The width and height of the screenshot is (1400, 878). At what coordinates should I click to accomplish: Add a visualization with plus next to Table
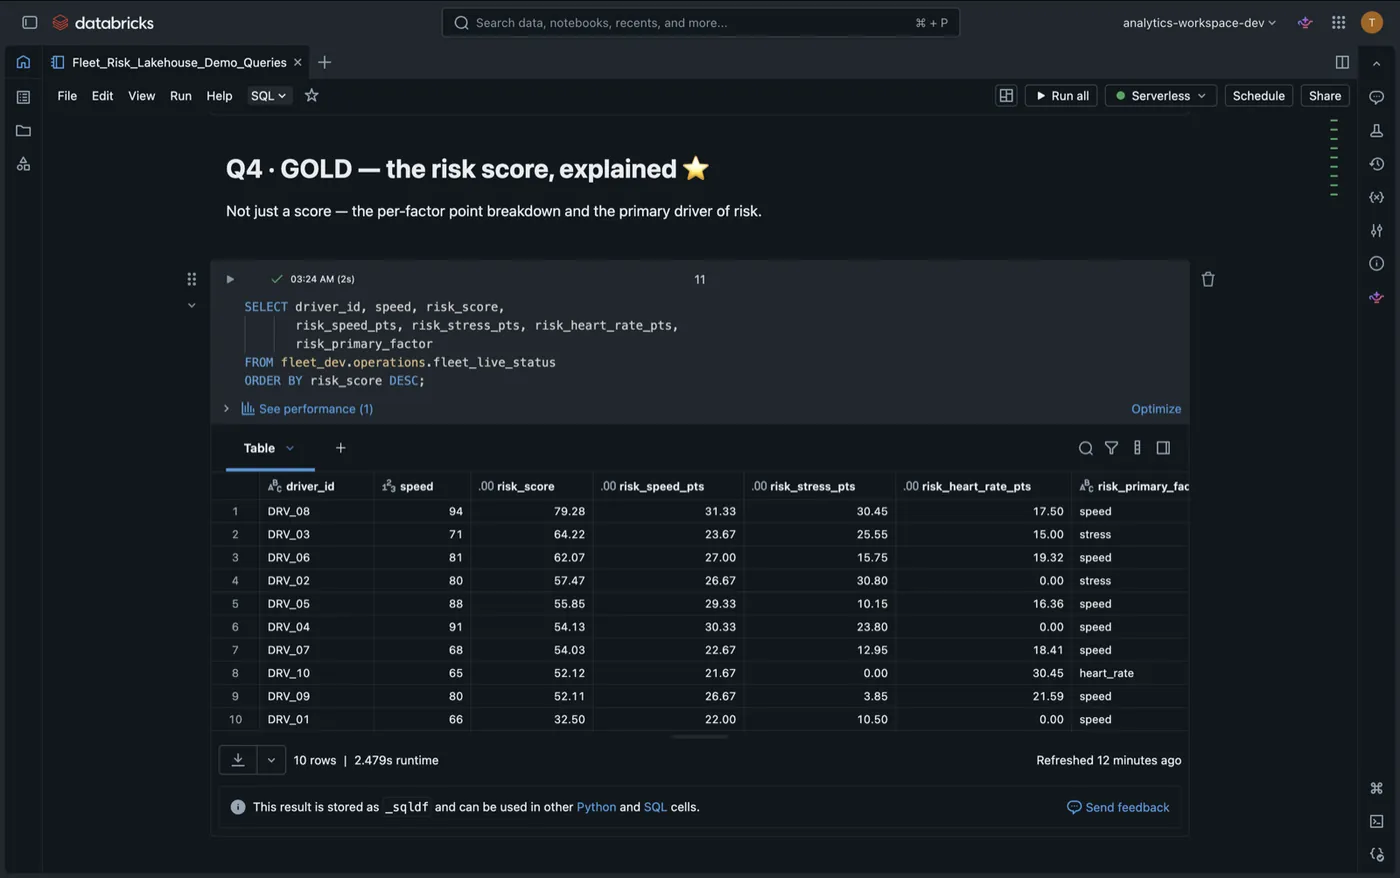pos(340,448)
